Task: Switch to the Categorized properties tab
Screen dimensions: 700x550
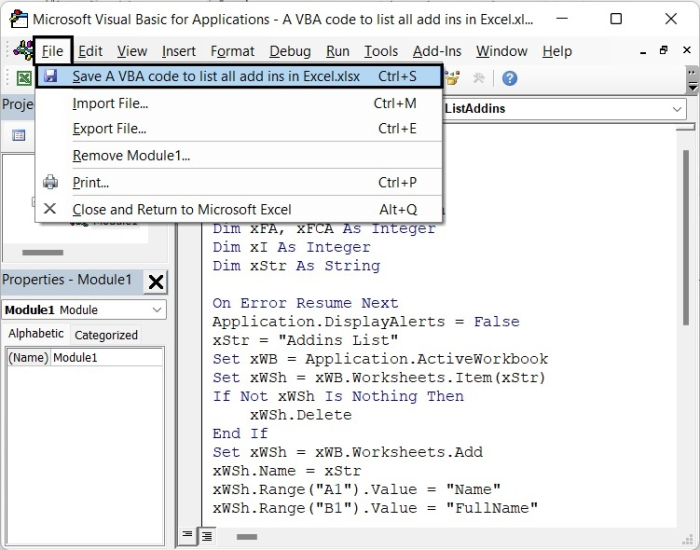Action: tap(106, 335)
